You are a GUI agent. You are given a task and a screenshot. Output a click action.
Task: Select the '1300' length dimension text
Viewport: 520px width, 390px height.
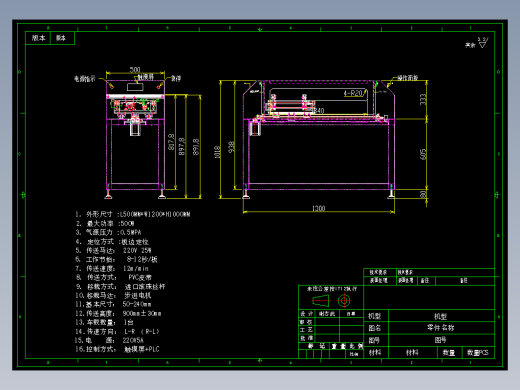coord(318,209)
